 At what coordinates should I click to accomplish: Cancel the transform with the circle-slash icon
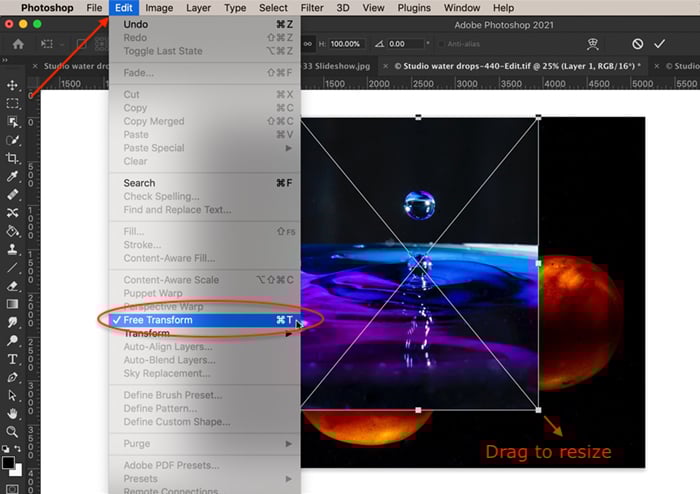(638, 44)
